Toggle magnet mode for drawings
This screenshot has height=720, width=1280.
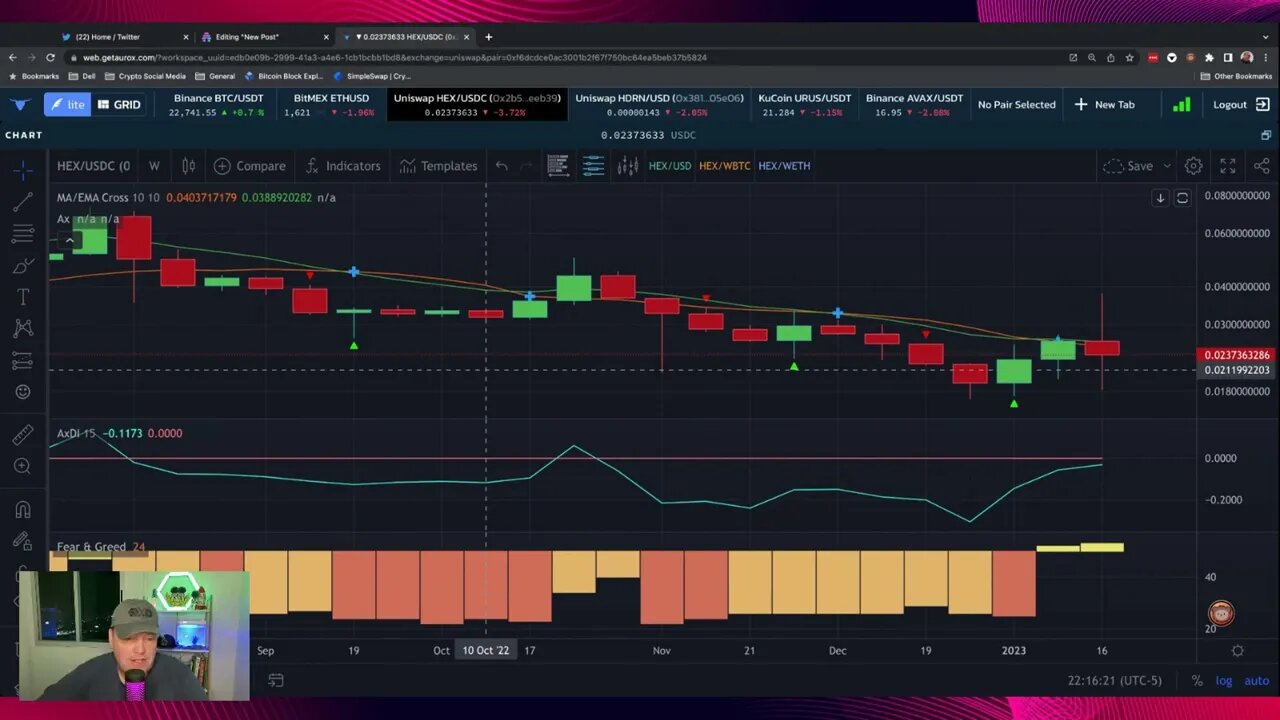coord(22,510)
